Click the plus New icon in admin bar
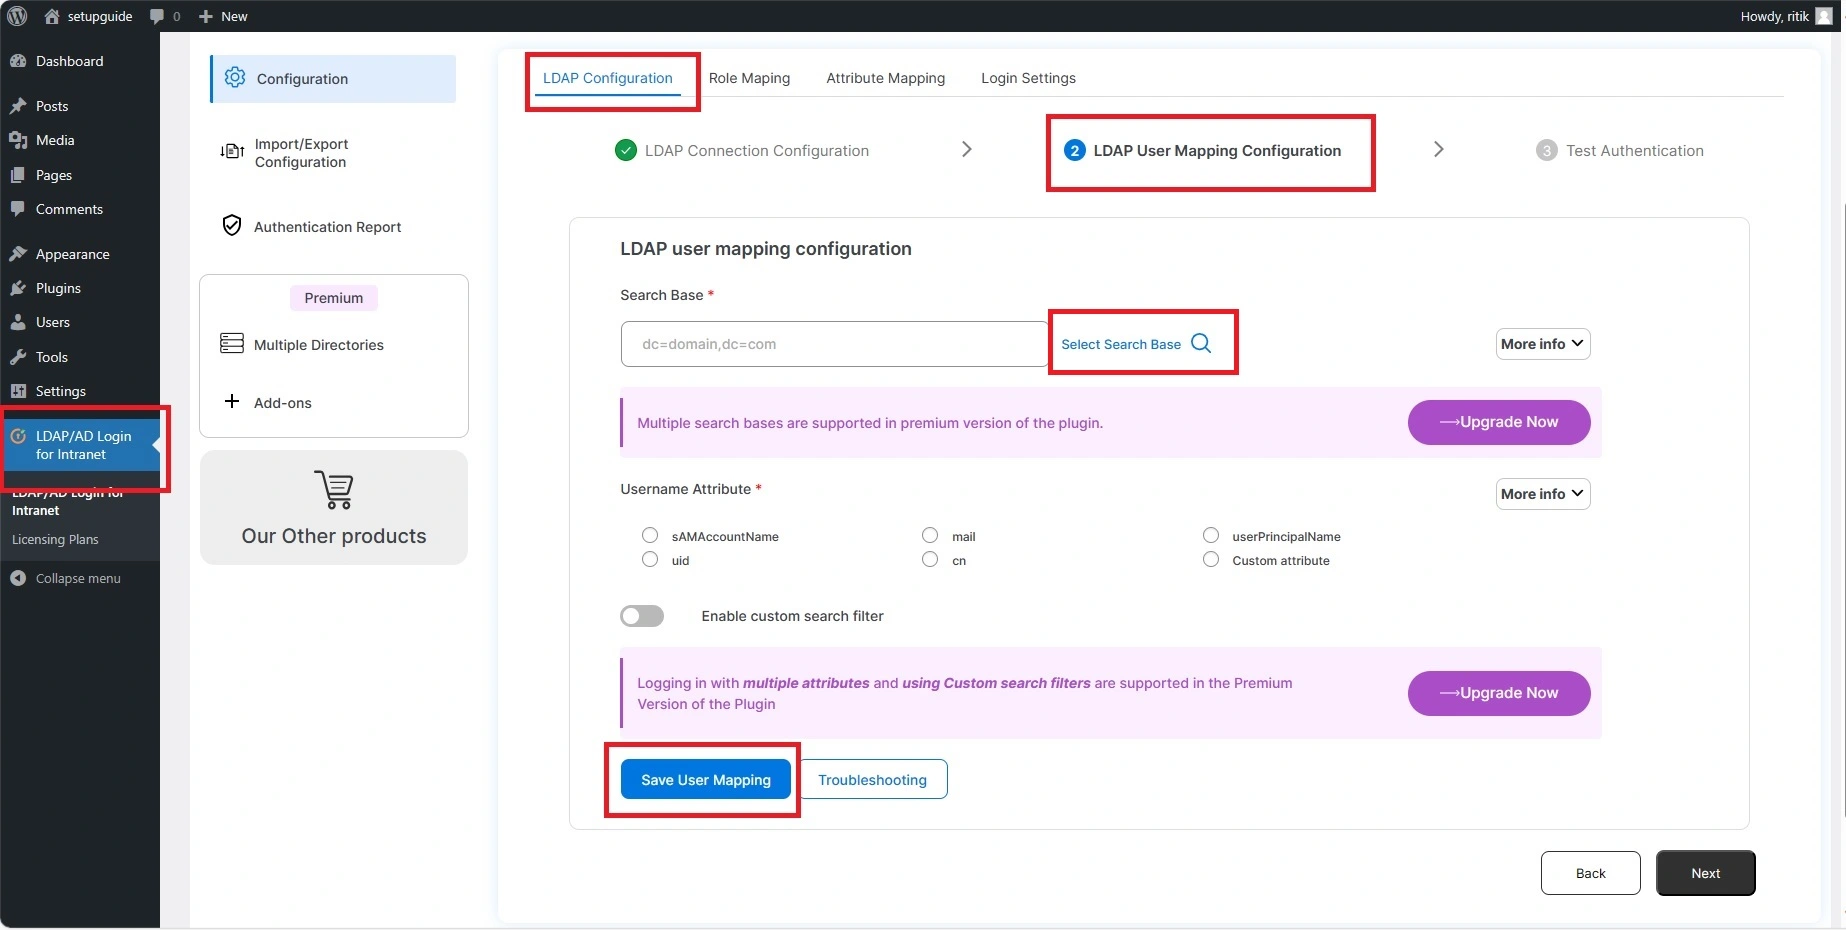 coord(206,16)
